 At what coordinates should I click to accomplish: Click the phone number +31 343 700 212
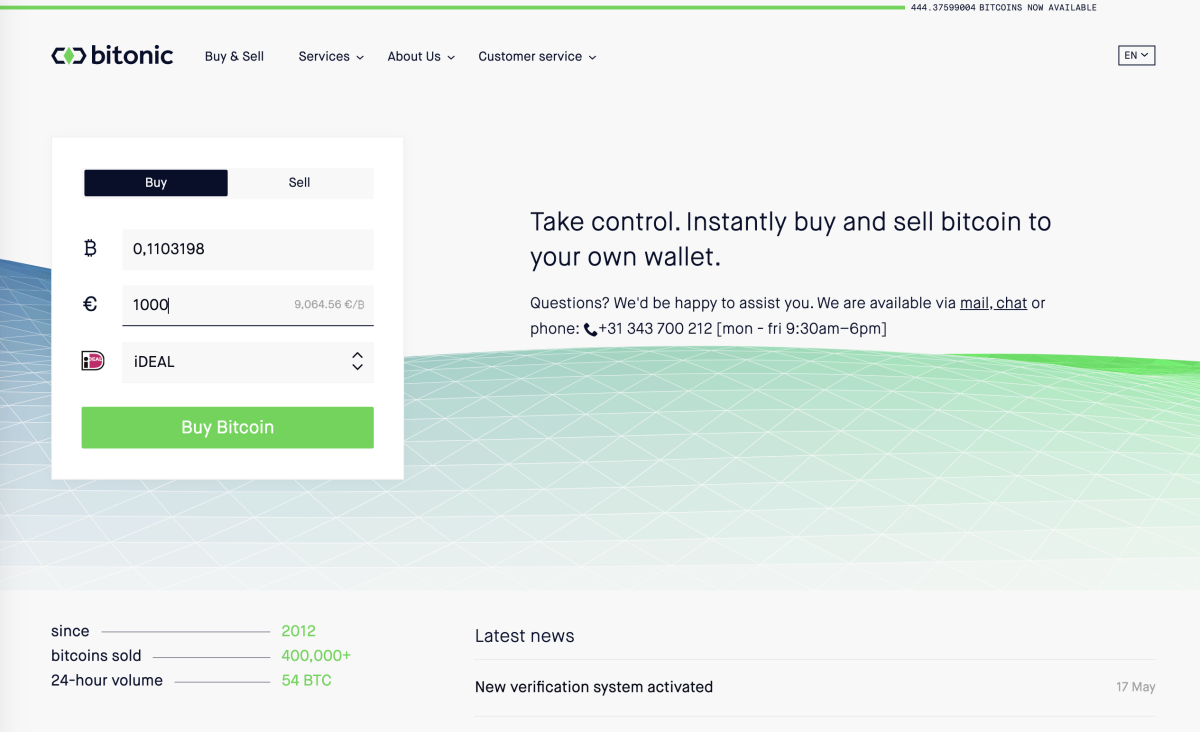click(655, 329)
